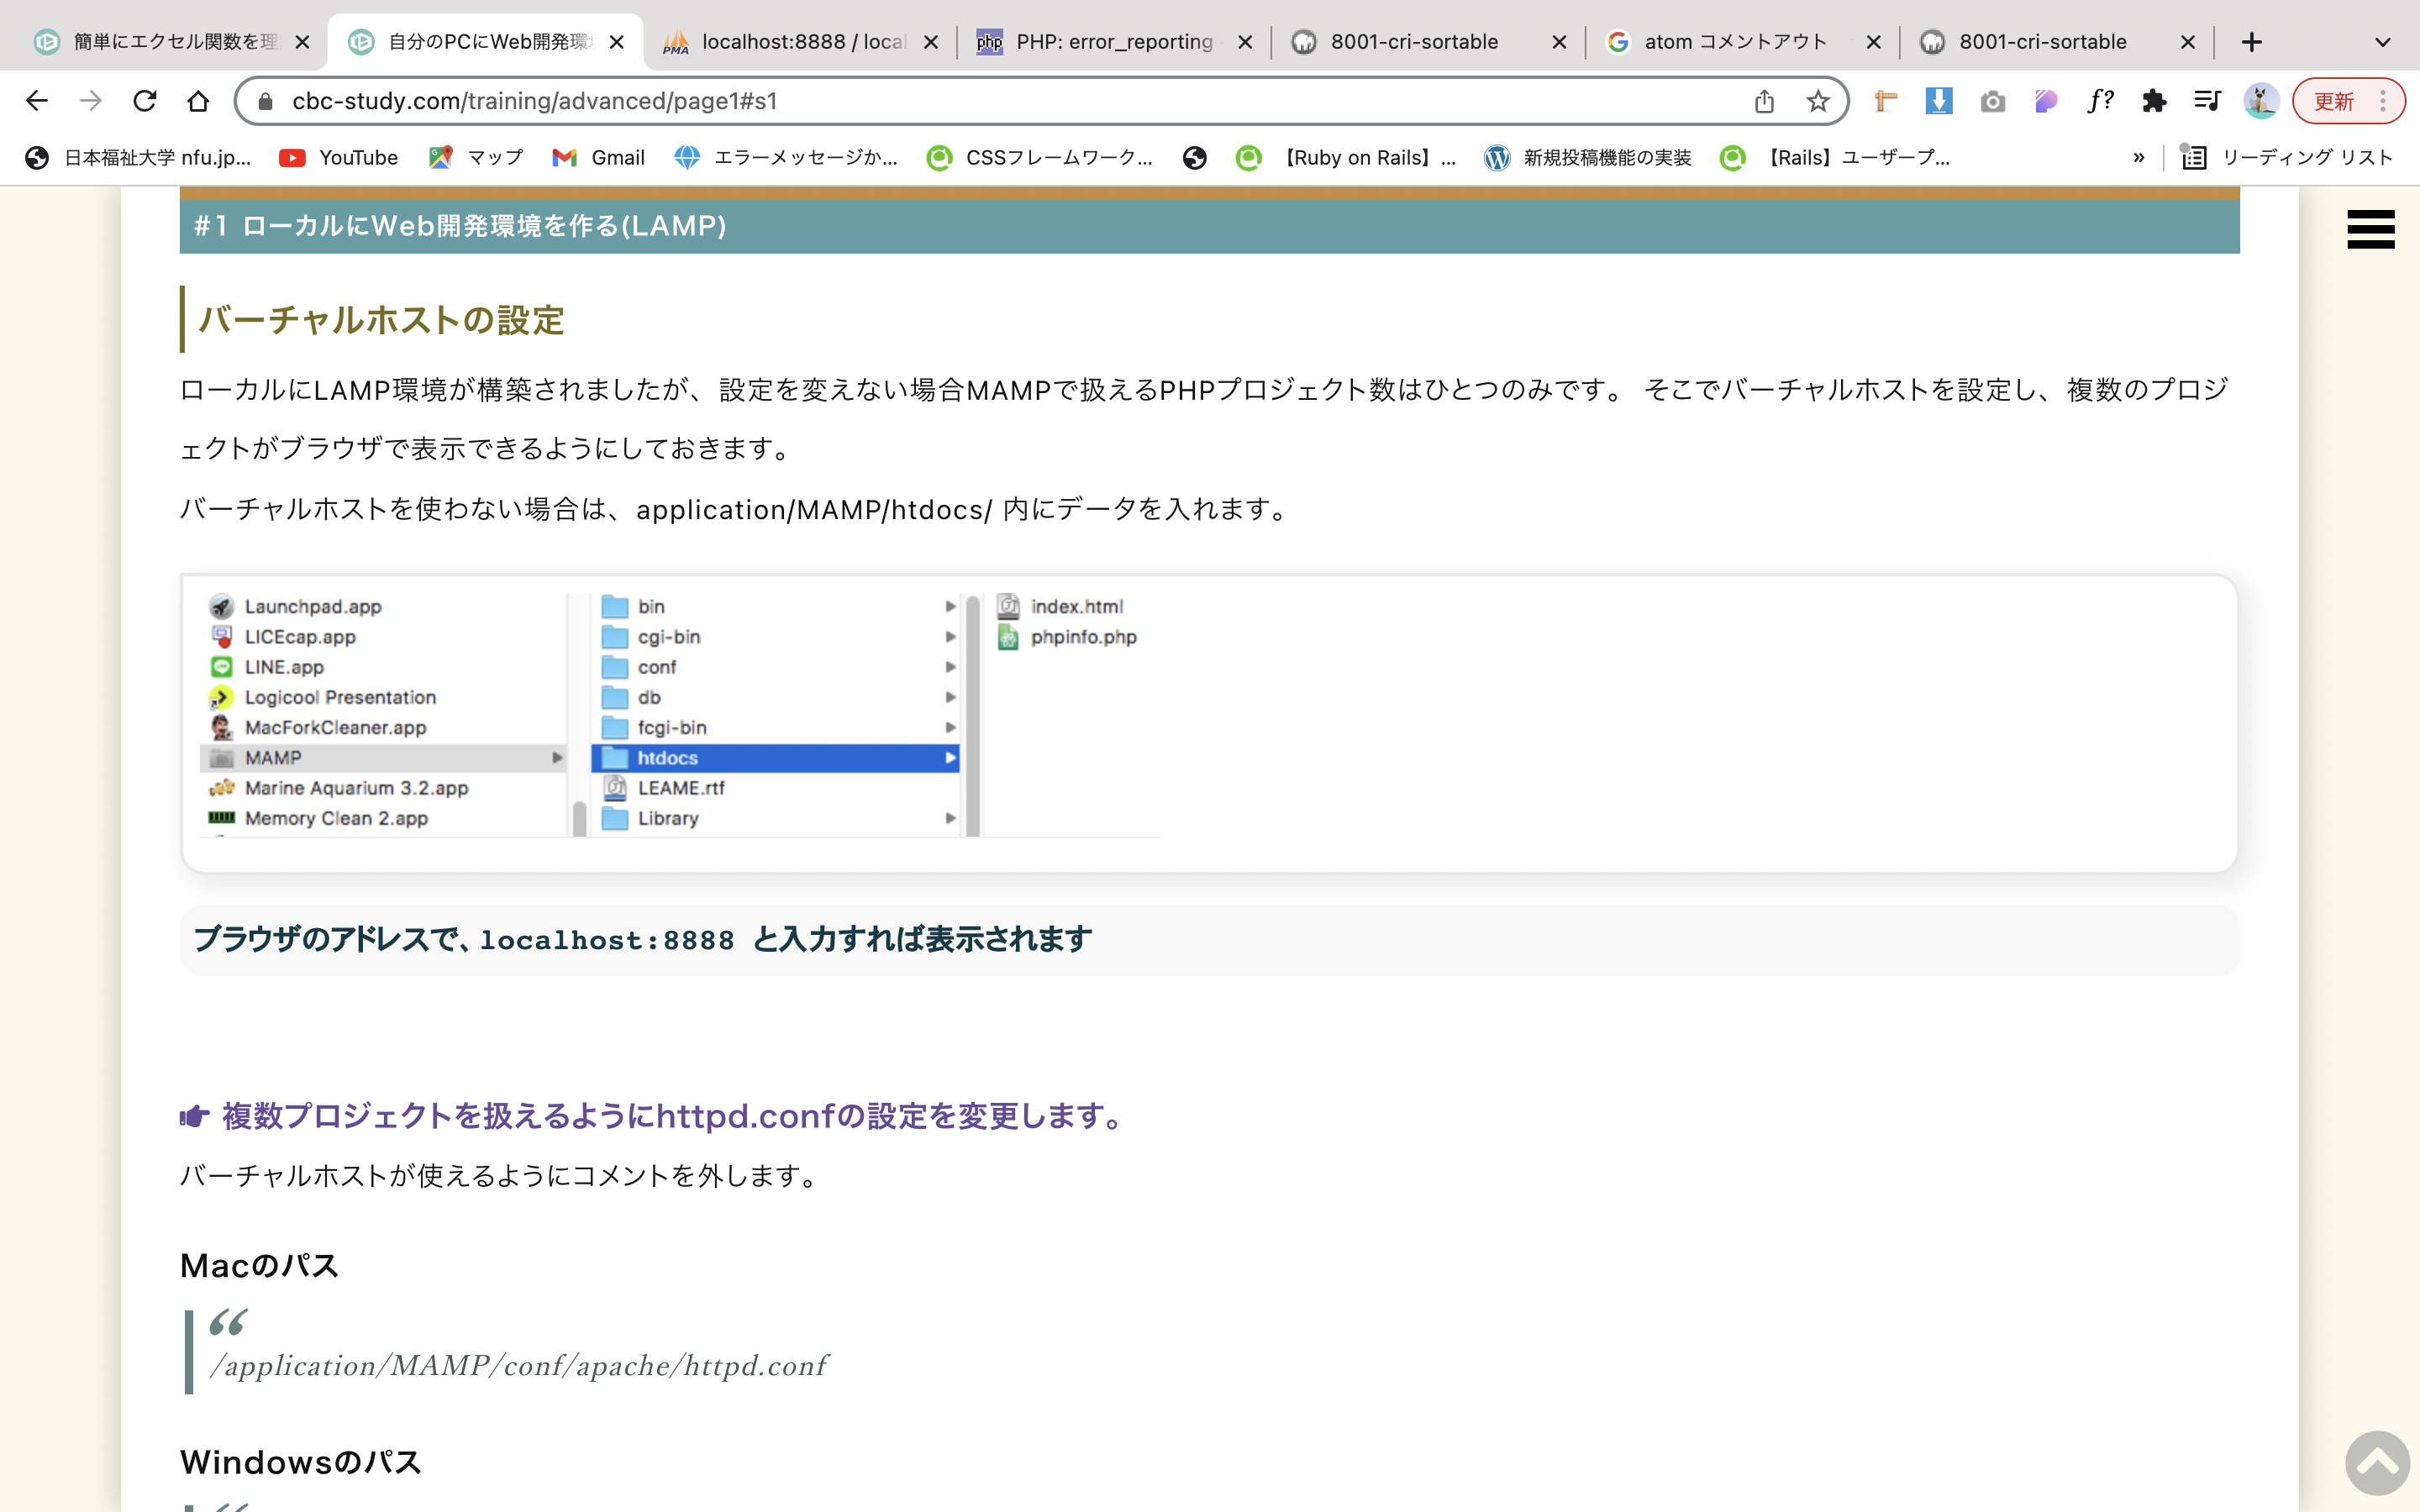The height and width of the screenshot is (1512, 2420).
Task: Open the Extensions puzzle icon
Action: pyautogui.click(x=2153, y=101)
